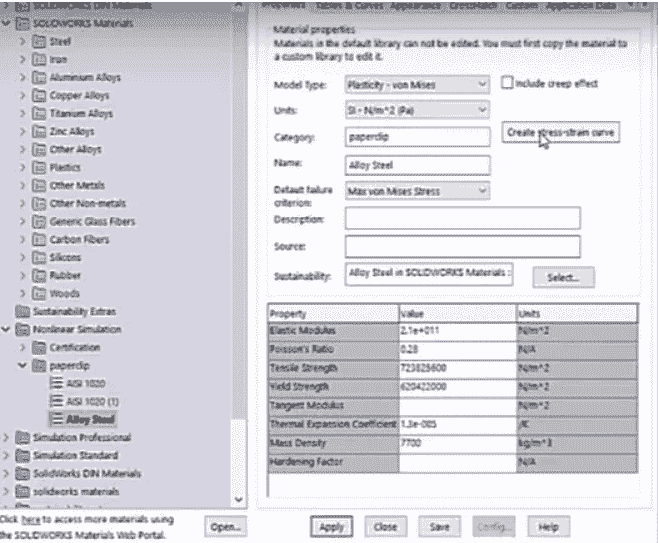Click the Open... button

(x=226, y=527)
